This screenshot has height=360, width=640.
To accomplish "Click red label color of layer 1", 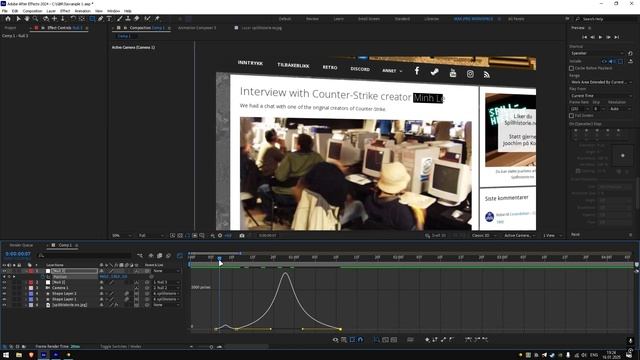I will (31, 271).
